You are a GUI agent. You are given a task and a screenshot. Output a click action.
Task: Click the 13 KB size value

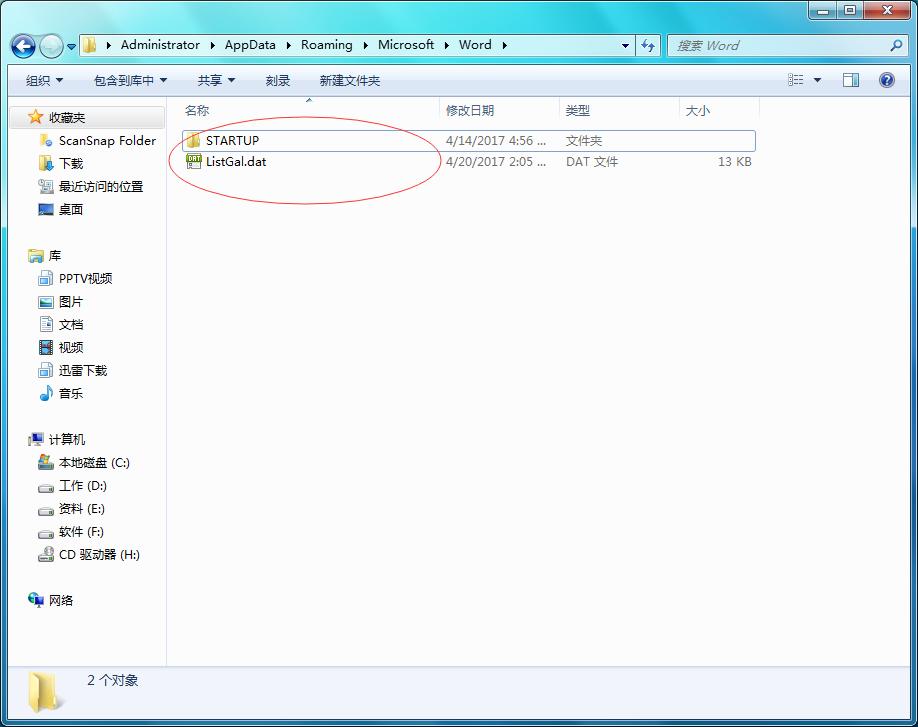734,162
